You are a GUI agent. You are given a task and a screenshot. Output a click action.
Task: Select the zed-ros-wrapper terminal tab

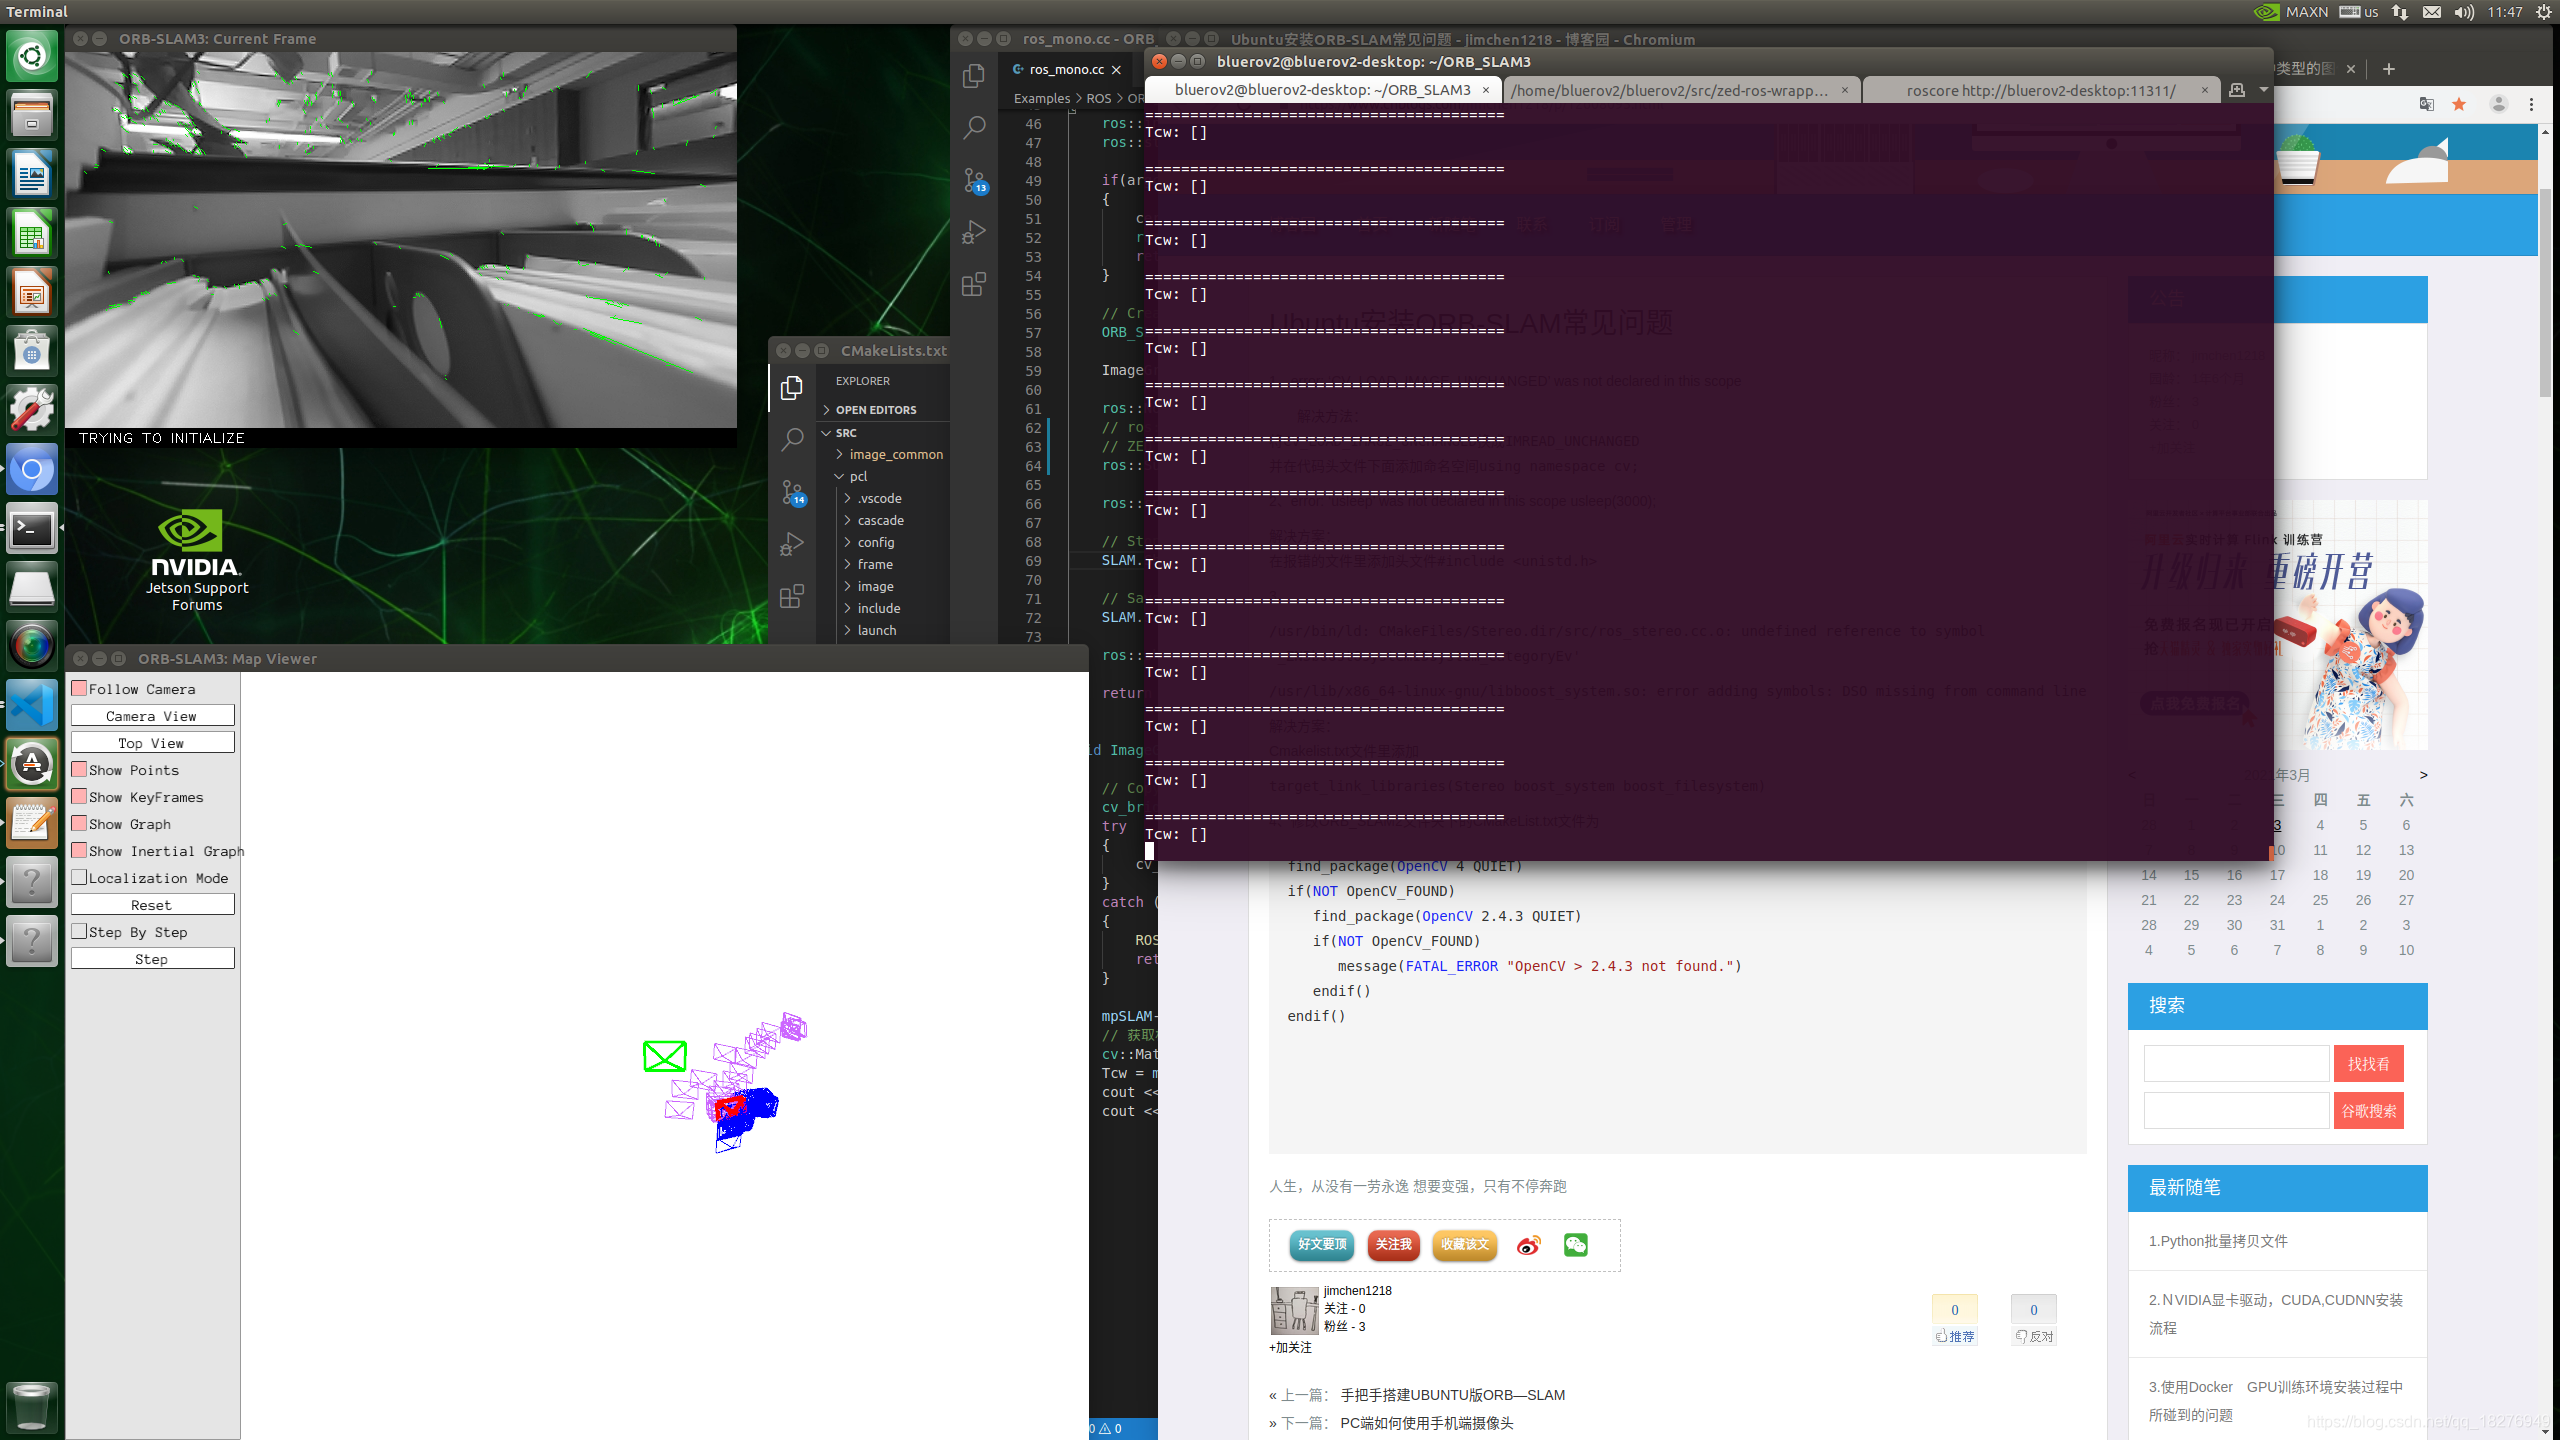pyautogui.click(x=1670, y=90)
